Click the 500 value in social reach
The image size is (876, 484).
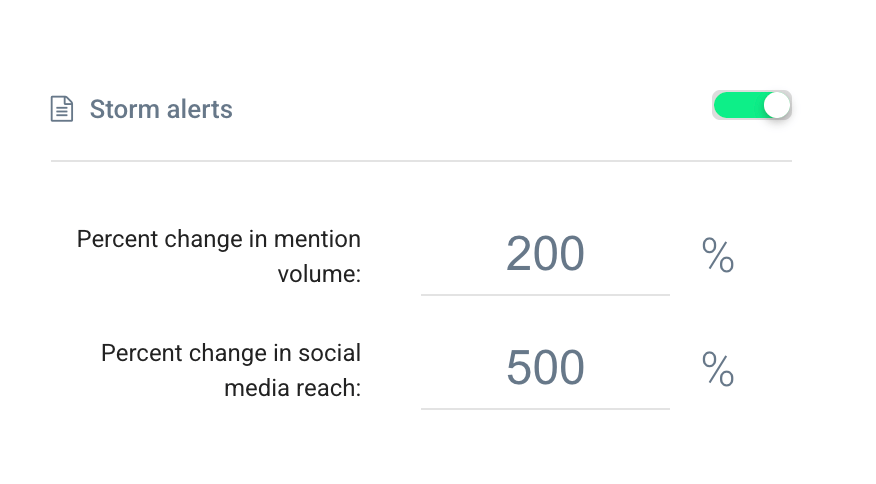point(545,368)
